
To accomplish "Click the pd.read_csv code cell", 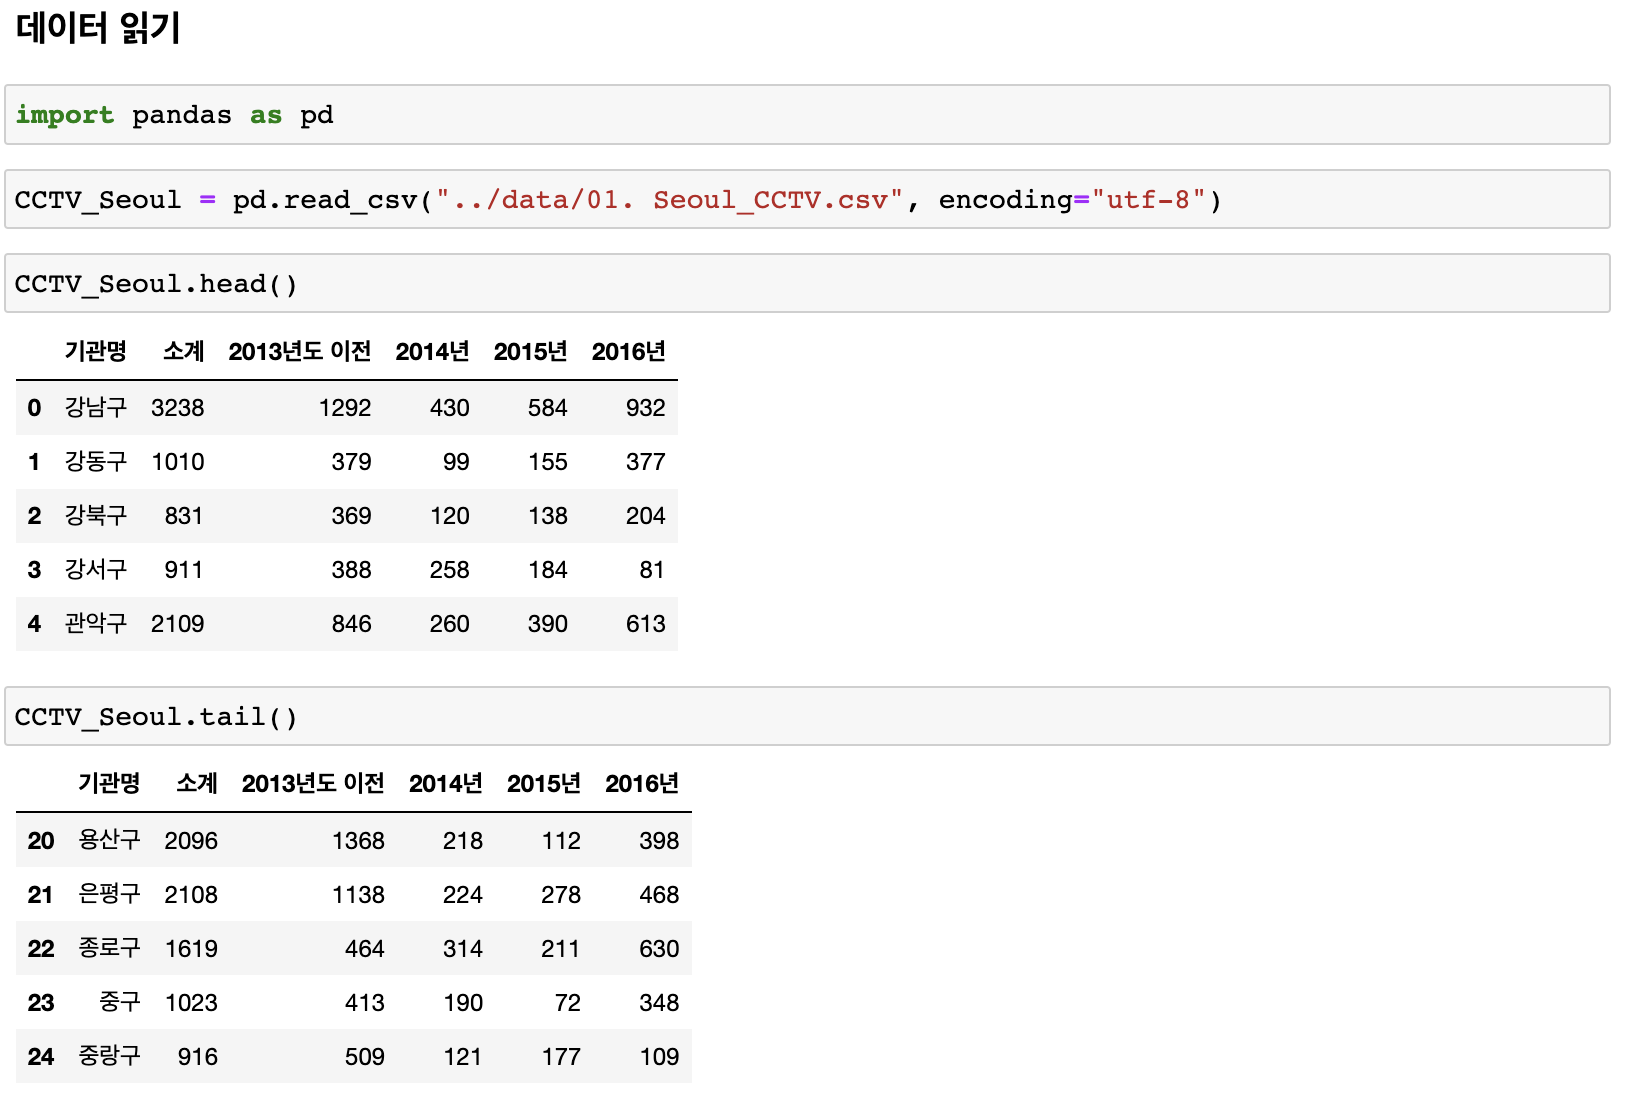I will click(x=807, y=199).
